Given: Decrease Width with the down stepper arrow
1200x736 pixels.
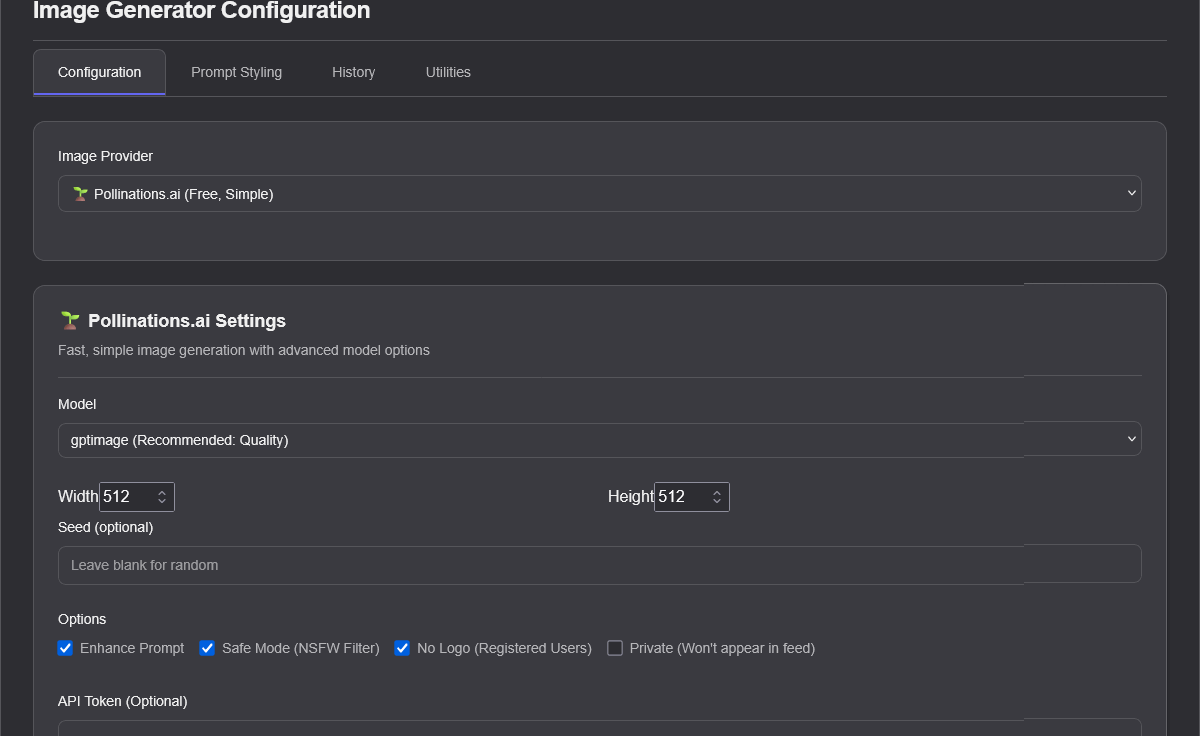Looking at the screenshot, I should pyautogui.click(x=162, y=502).
